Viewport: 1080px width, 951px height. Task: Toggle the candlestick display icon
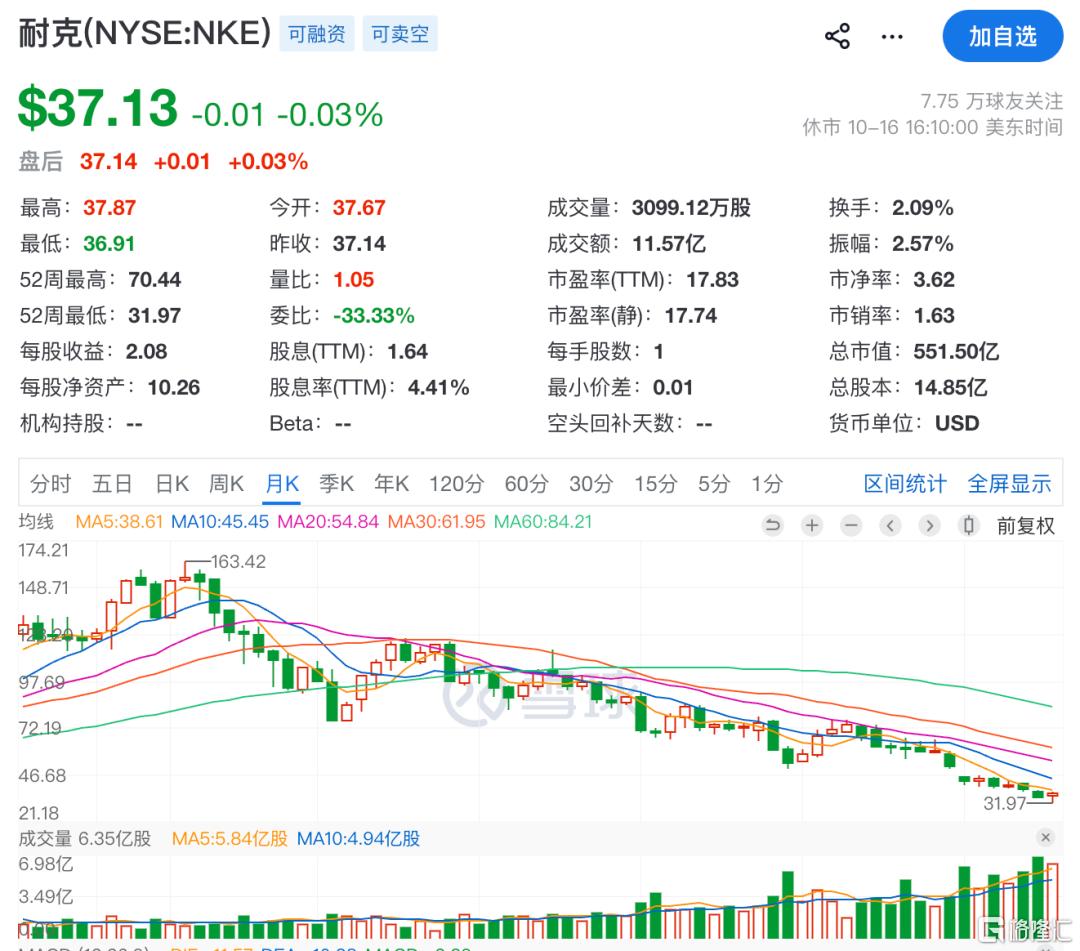[968, 526]
